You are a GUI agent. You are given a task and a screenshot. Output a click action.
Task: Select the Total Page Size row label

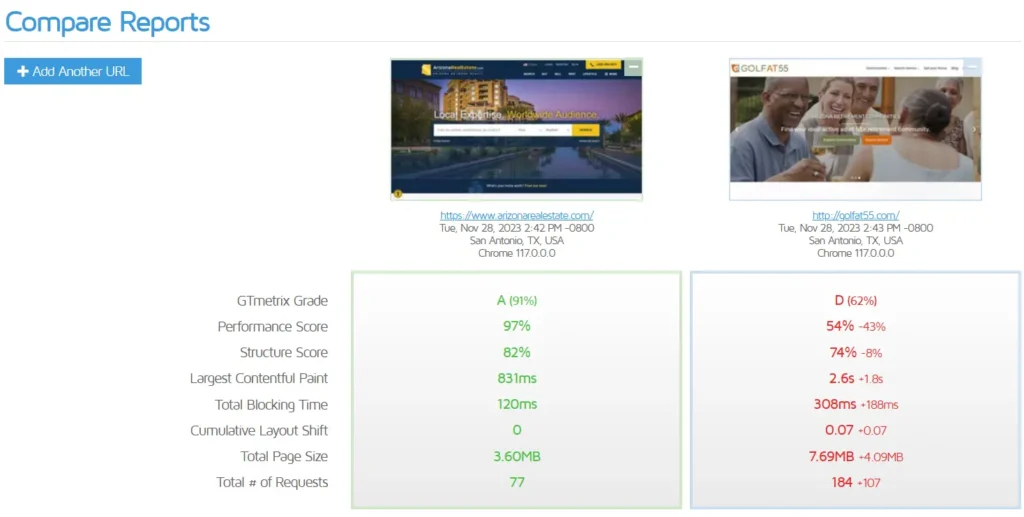(x=283, y=457)
